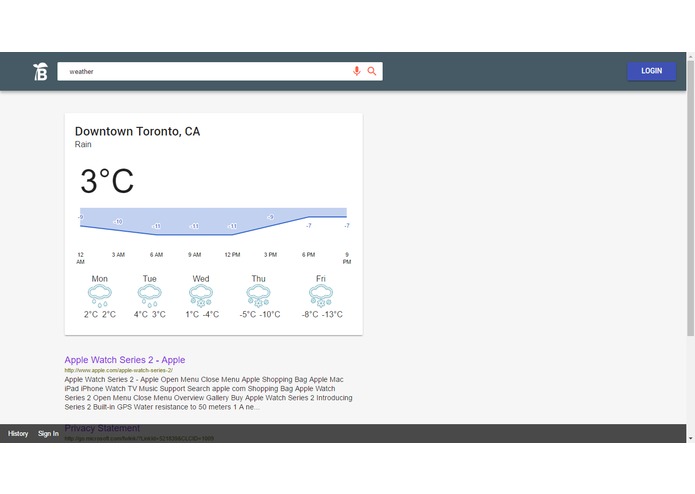Click the Thursday snow cloud icon

(258, 296)
